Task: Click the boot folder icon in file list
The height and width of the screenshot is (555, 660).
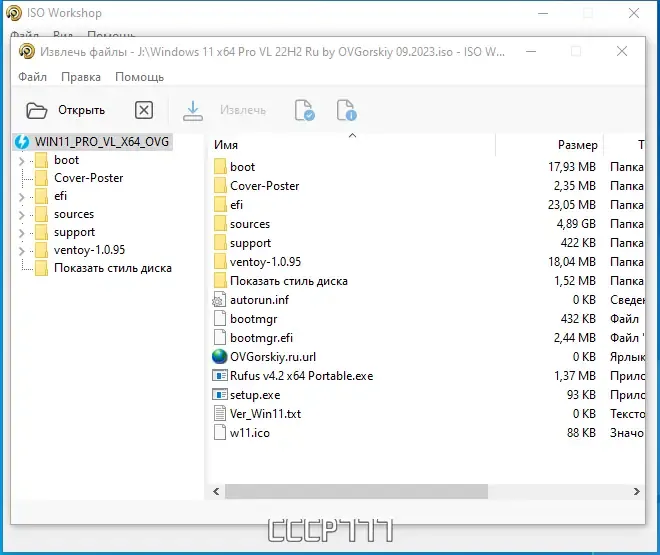Action: (x=220, y=167)
